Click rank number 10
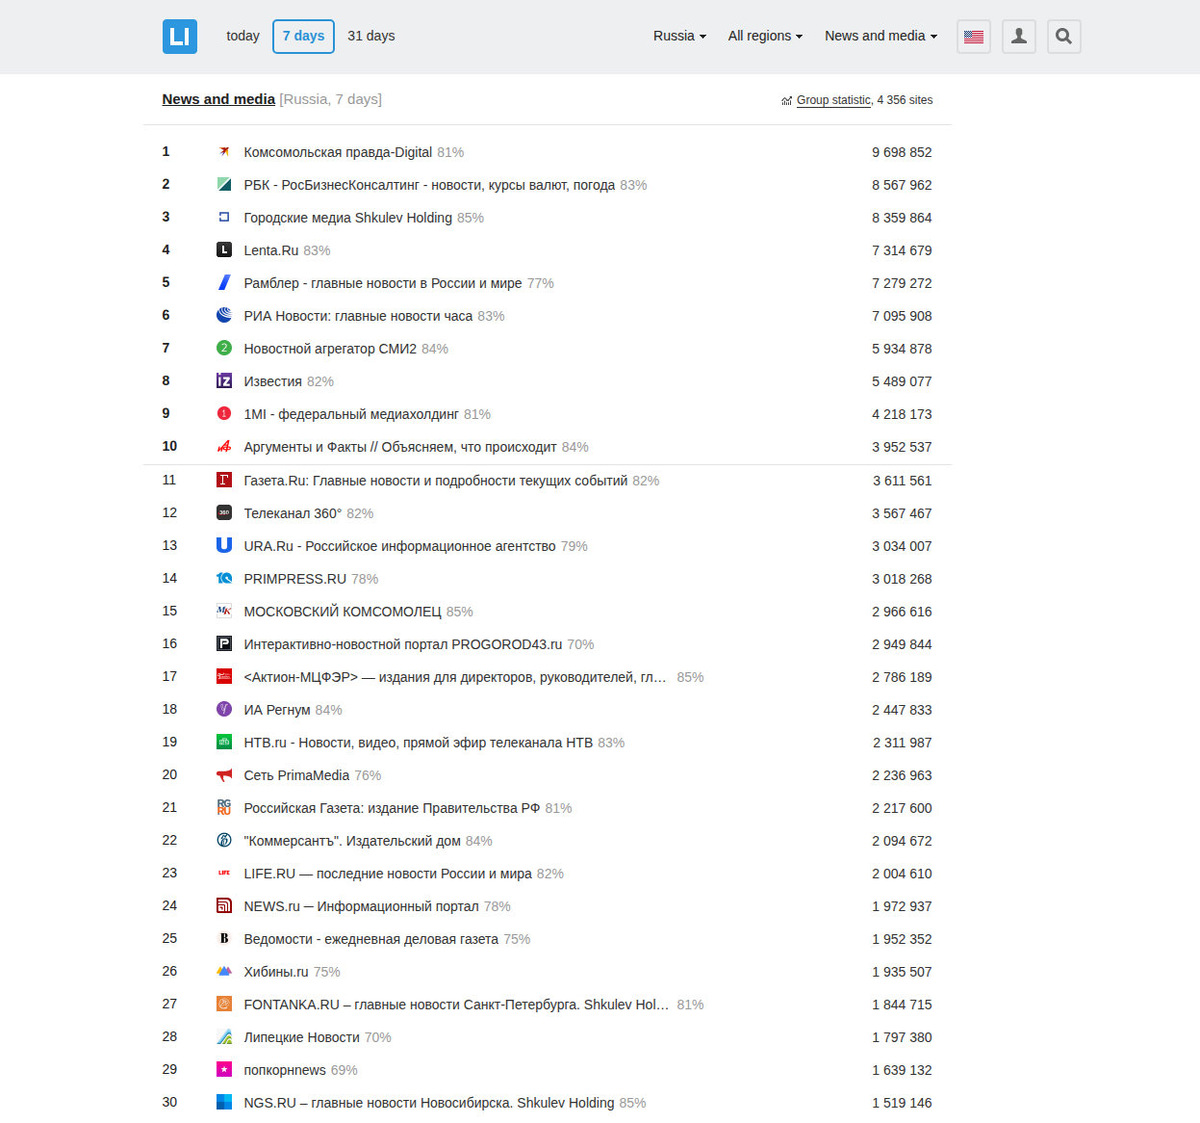This screenshot has width=1200, height=1123. (x=170, y=446)
